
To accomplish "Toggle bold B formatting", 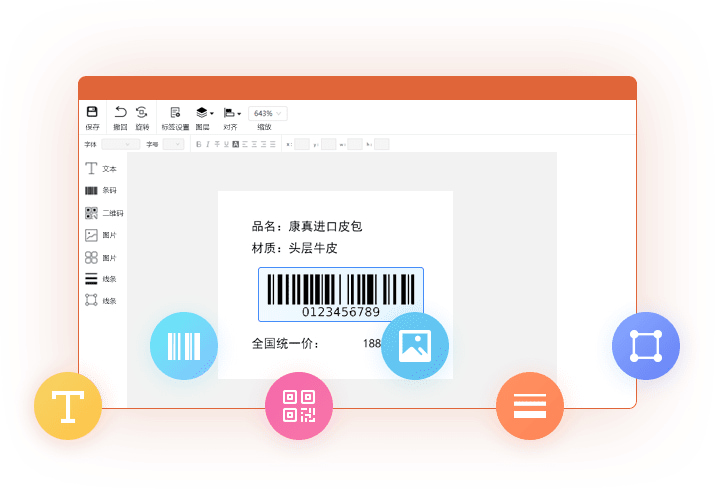I will tap(198, 145).
